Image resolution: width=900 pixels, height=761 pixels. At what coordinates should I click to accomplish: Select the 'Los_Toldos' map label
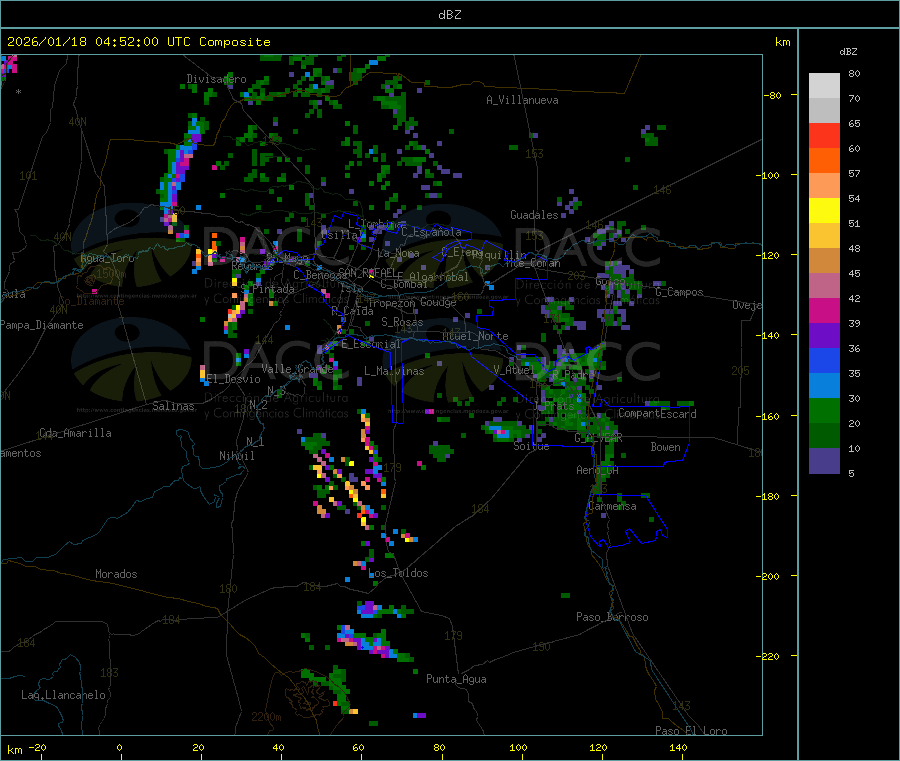(x=398, y=573)
